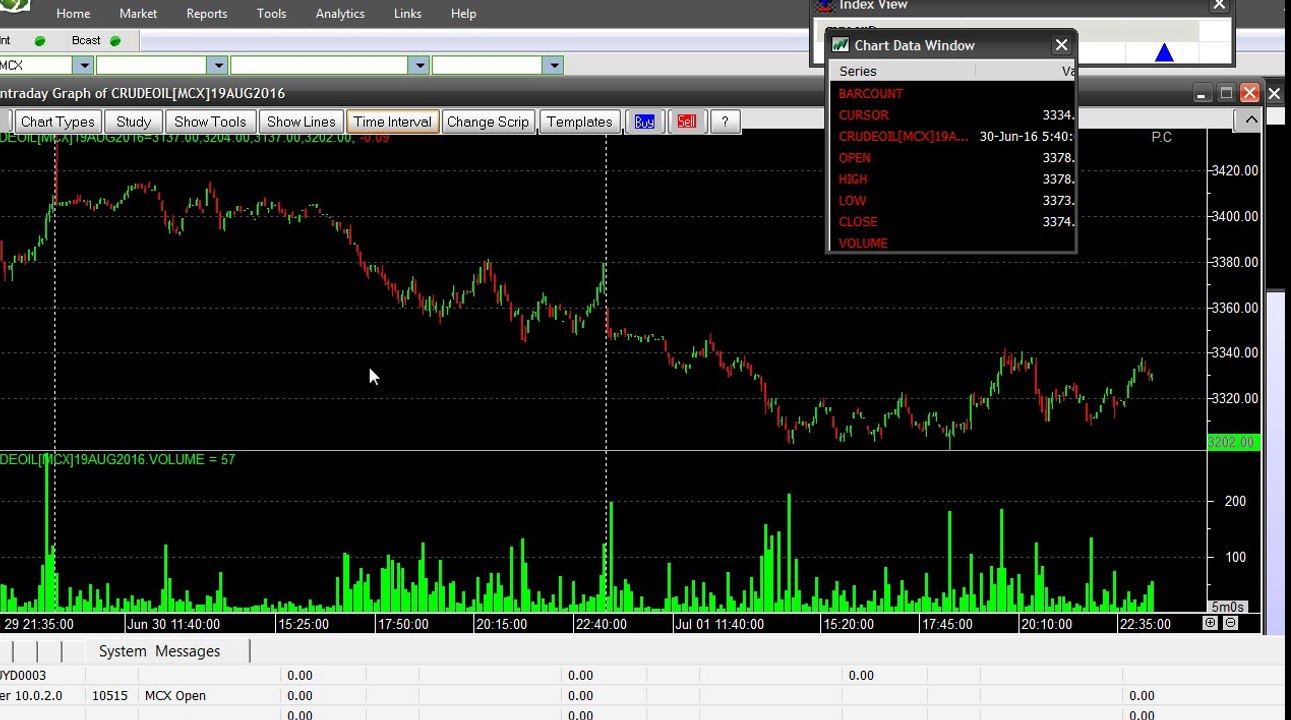Select the CLOSE row in data window
The width and height of the screenshot is (1291, 720).
[x=953, y=222]
